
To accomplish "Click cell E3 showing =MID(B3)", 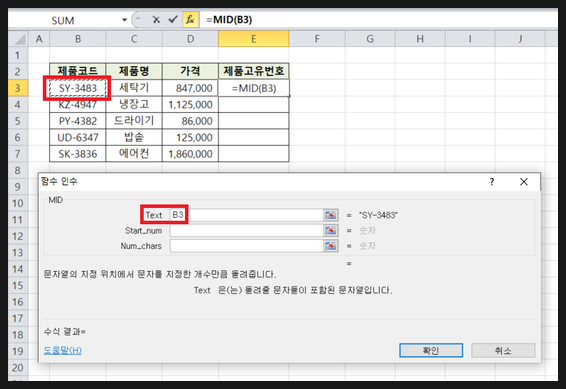I will pos(254,88).
